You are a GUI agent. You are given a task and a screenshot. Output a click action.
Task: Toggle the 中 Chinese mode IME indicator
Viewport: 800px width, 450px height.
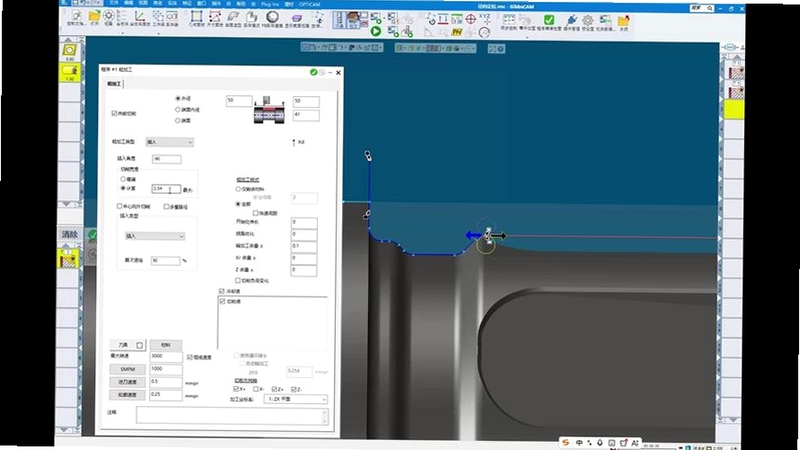(579, 443)
